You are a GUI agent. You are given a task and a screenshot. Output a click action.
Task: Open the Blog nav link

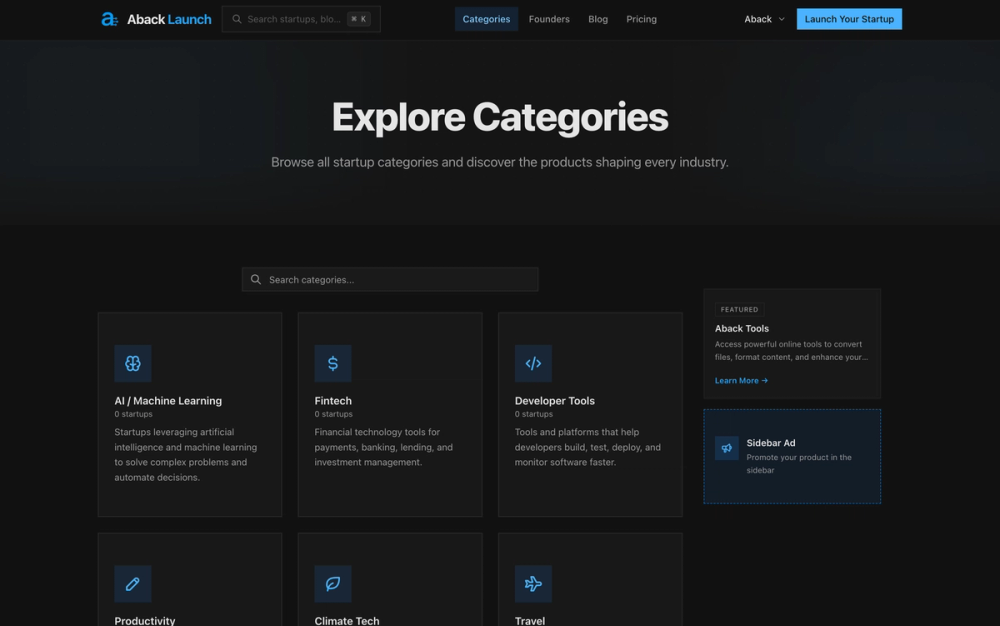pyautogui.click(x=598, y=19)
